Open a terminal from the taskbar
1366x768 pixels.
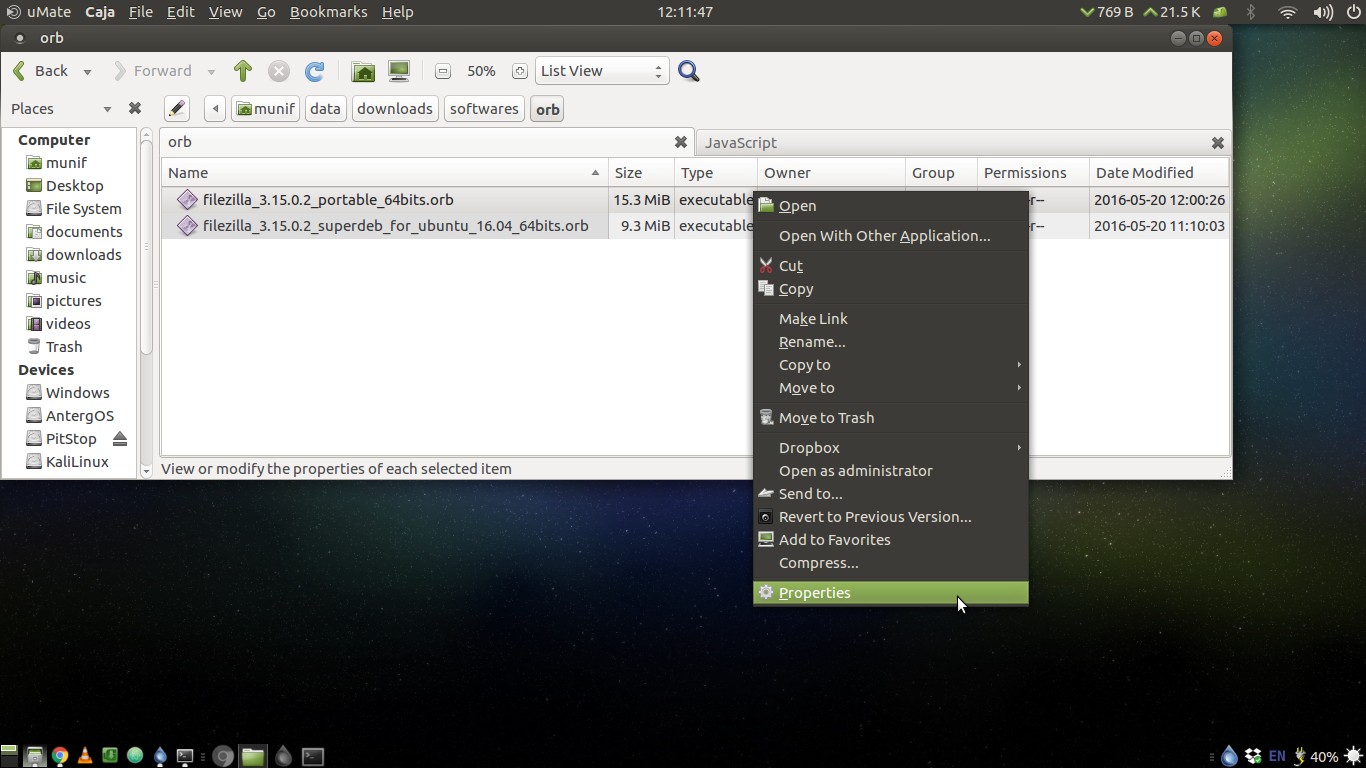click(x=185, y=756)
